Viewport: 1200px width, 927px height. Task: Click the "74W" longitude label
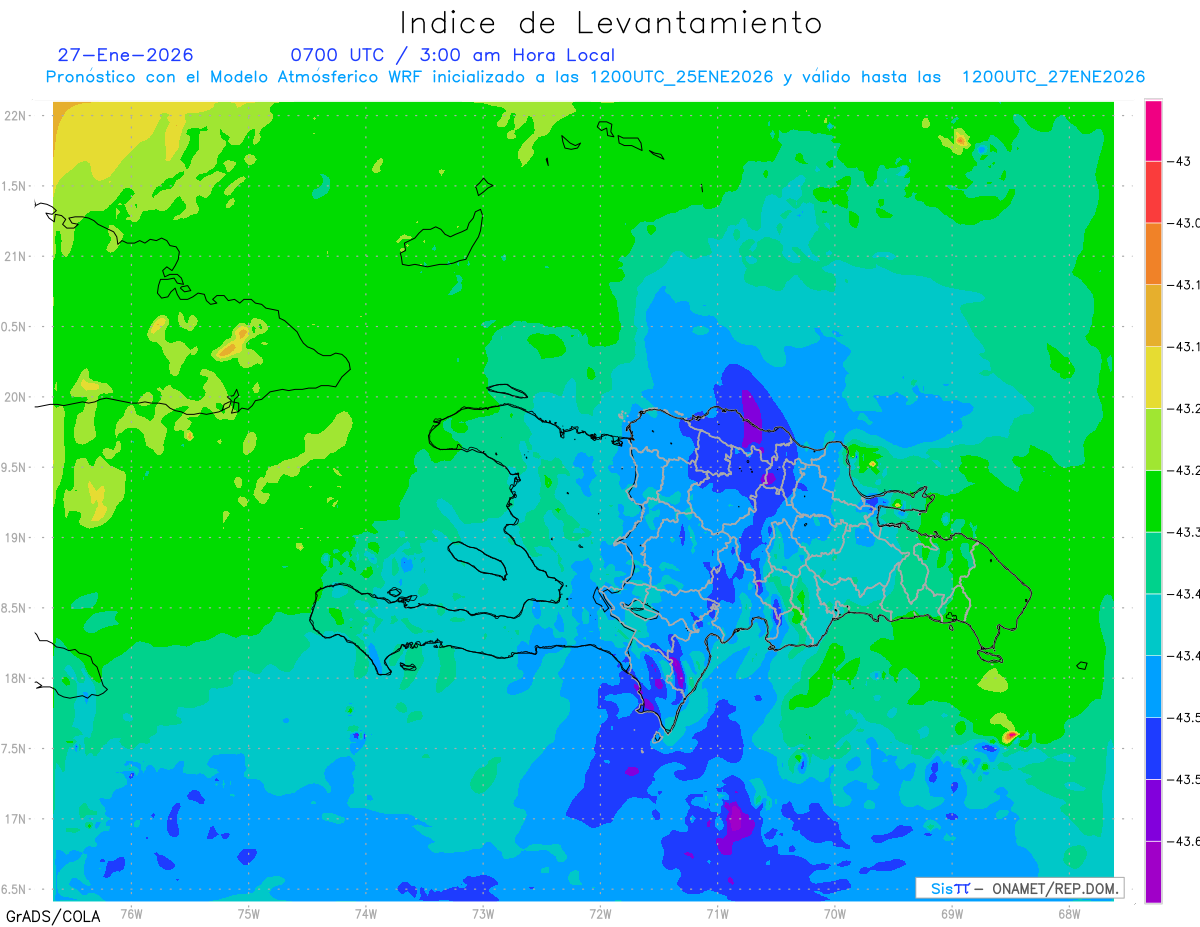[x=366, y=912]
